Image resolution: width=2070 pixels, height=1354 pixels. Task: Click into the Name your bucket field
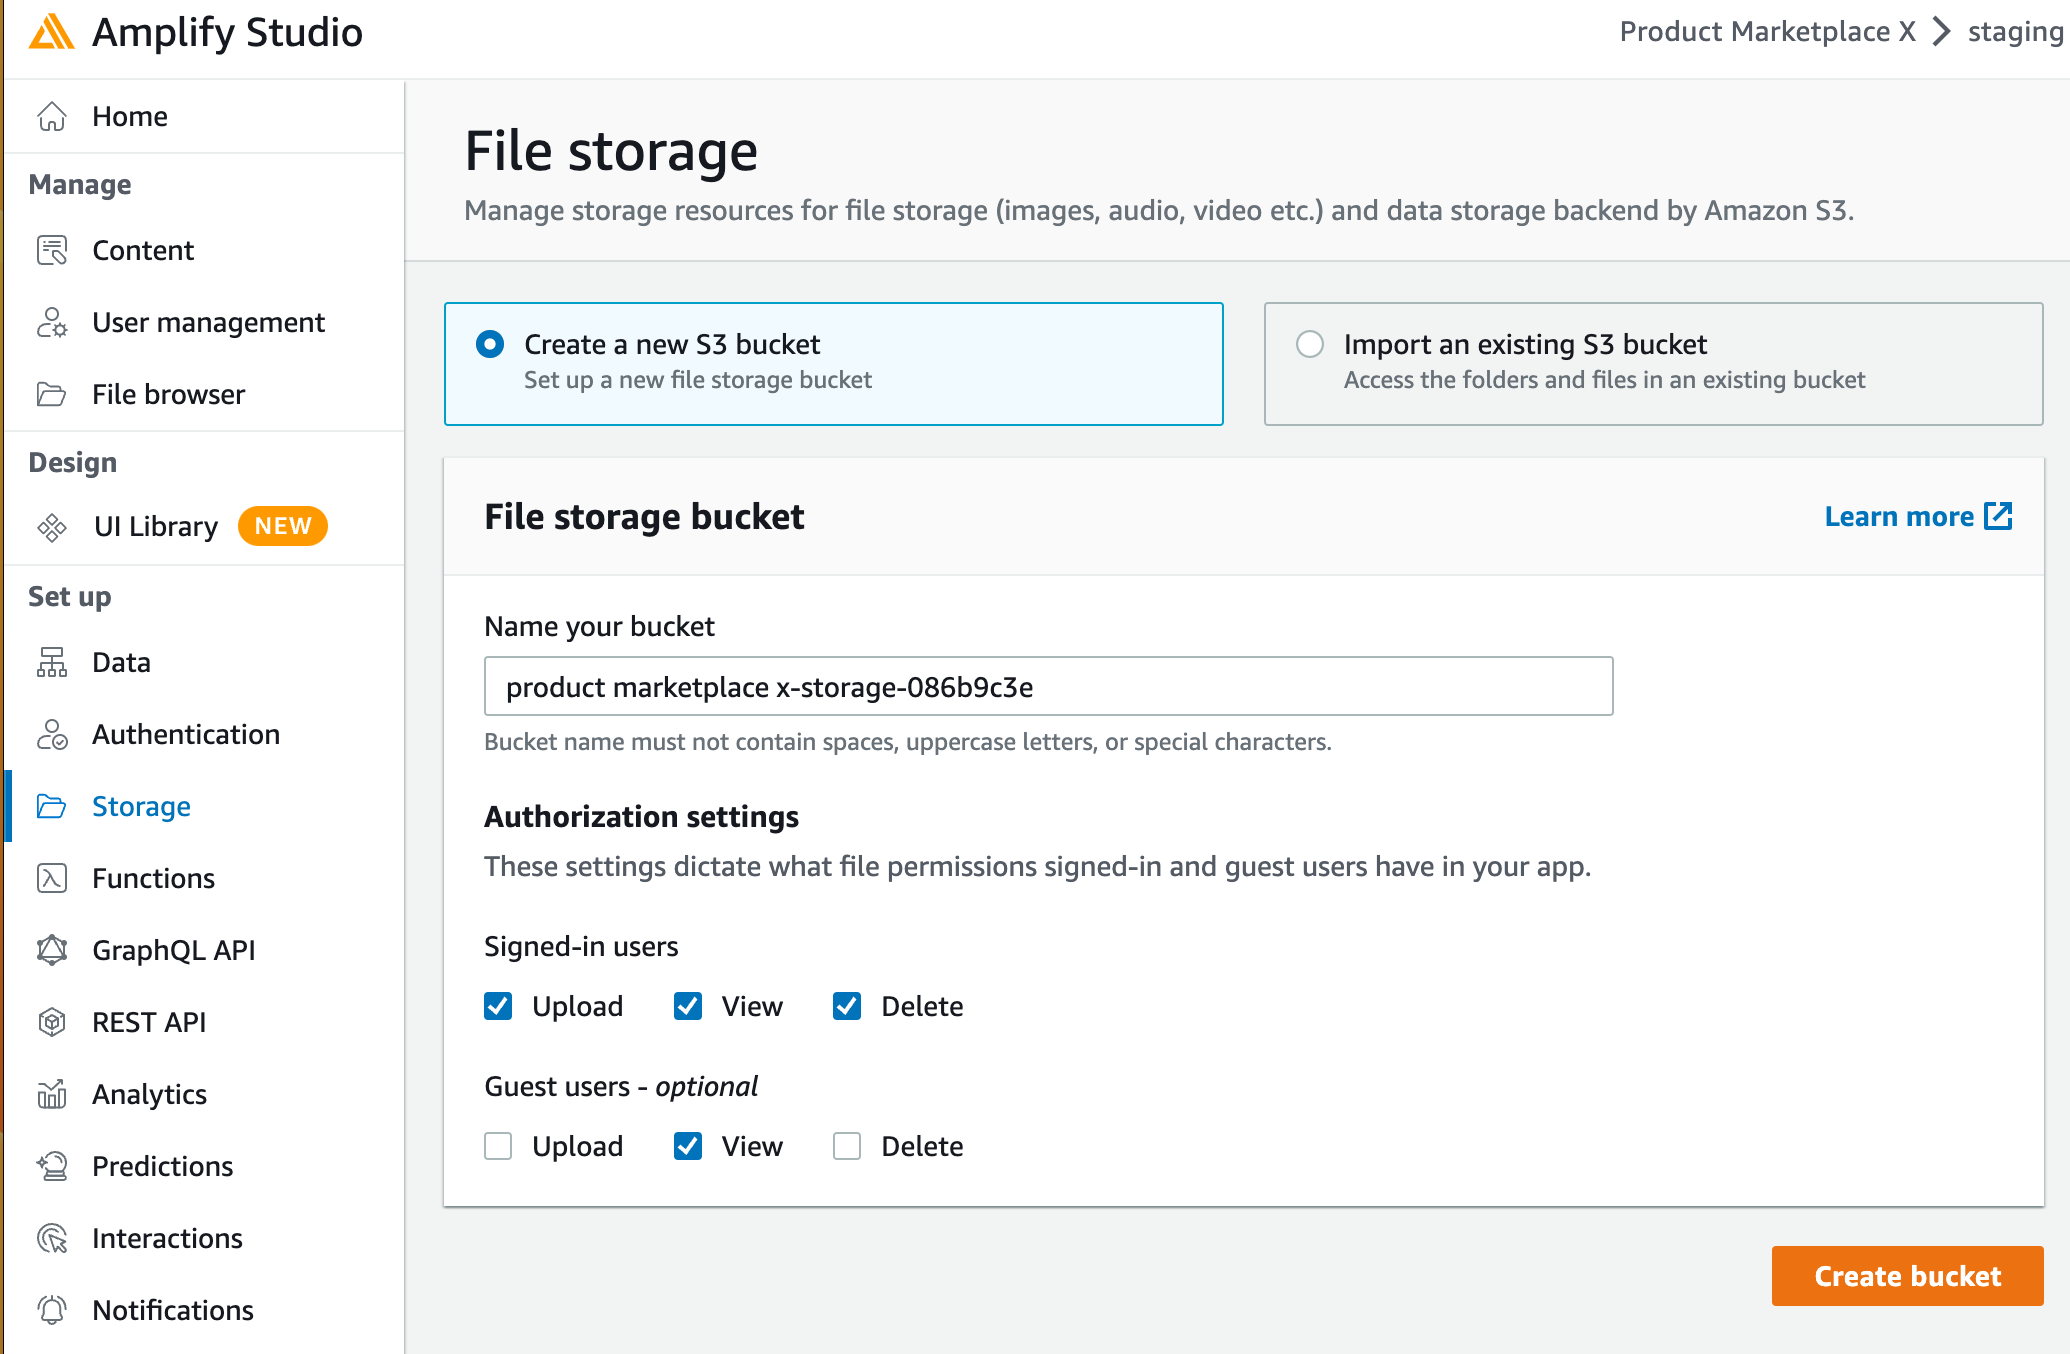point(1048,686)
